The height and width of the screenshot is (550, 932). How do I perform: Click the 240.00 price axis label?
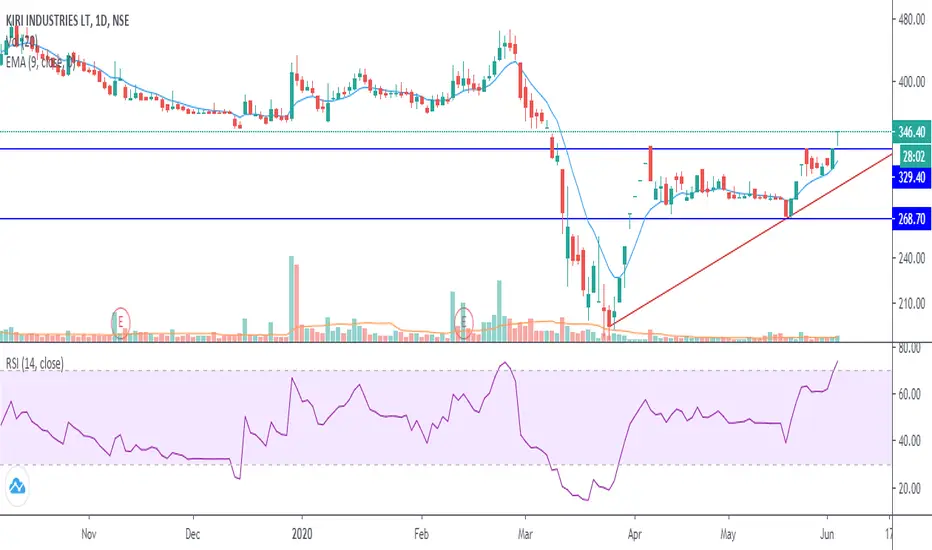click(x=912, y=258)
